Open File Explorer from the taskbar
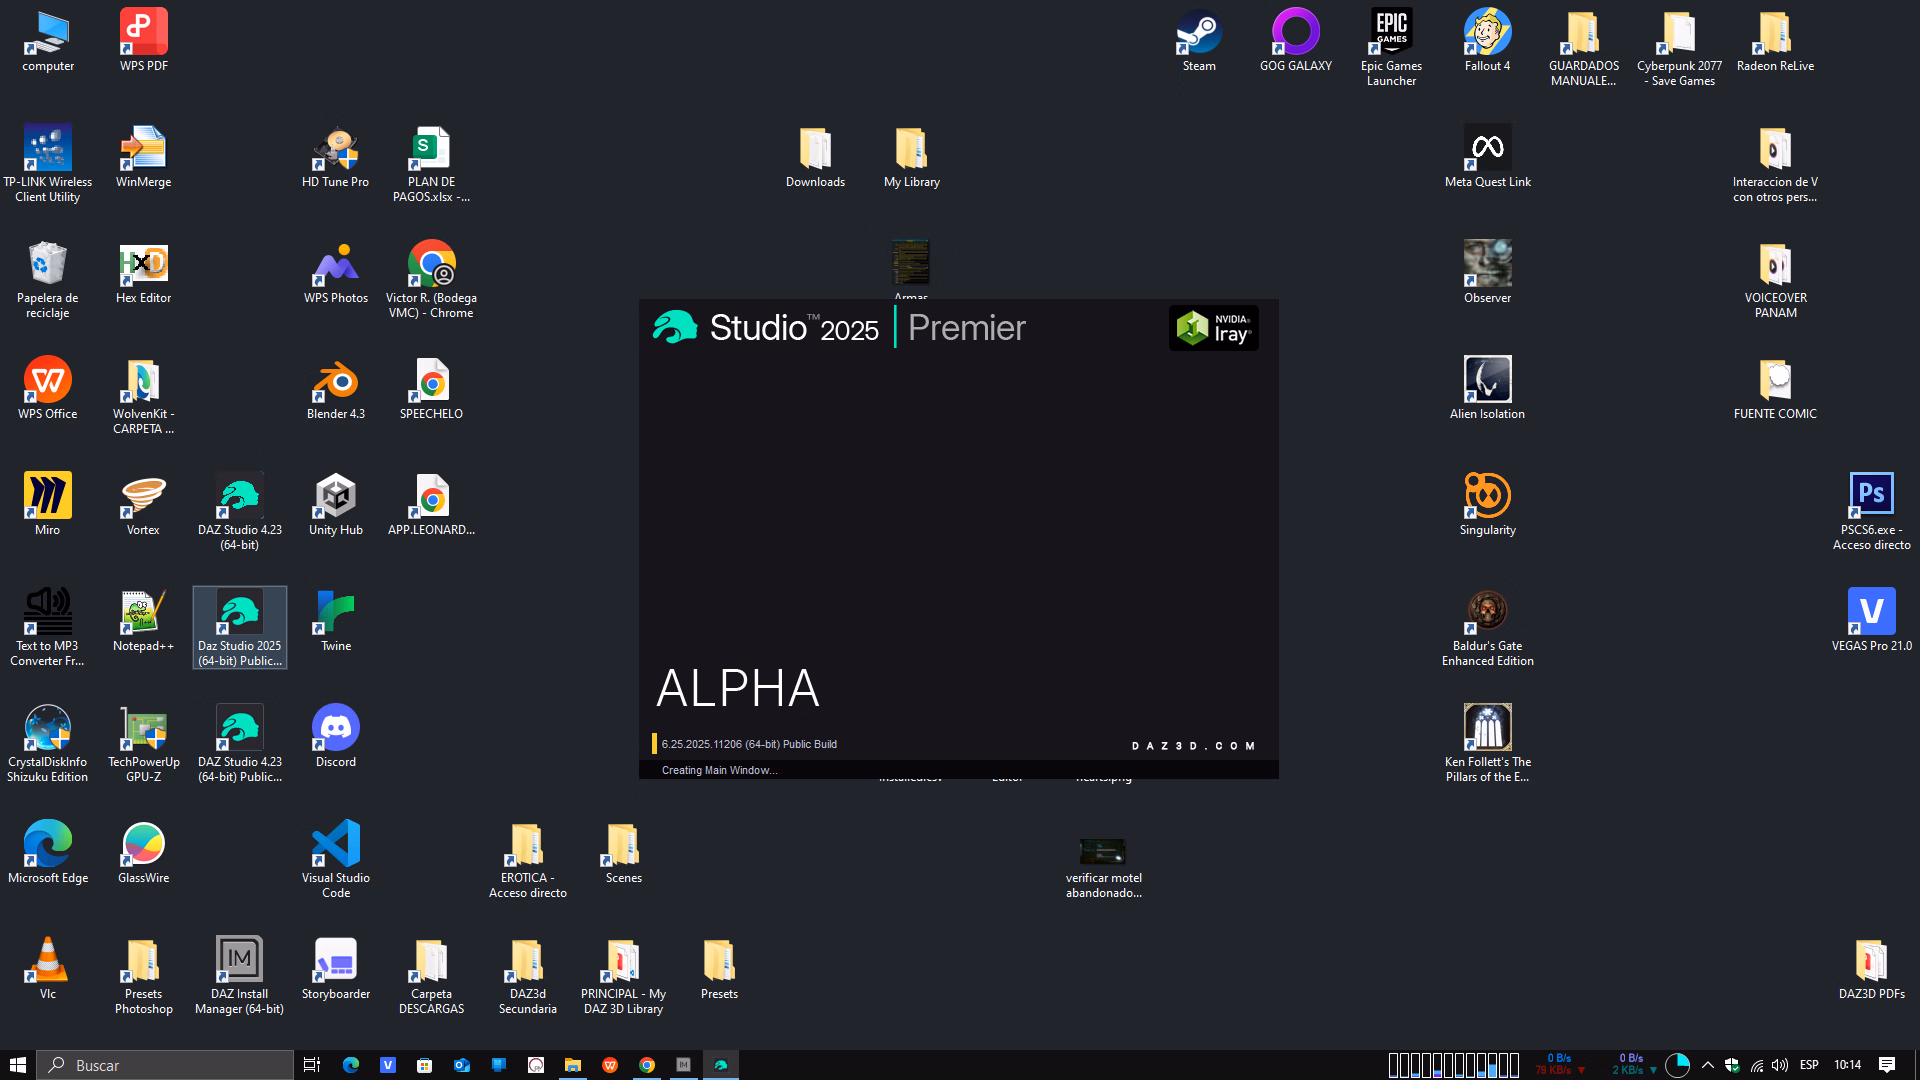 (x=573, y=1065)
